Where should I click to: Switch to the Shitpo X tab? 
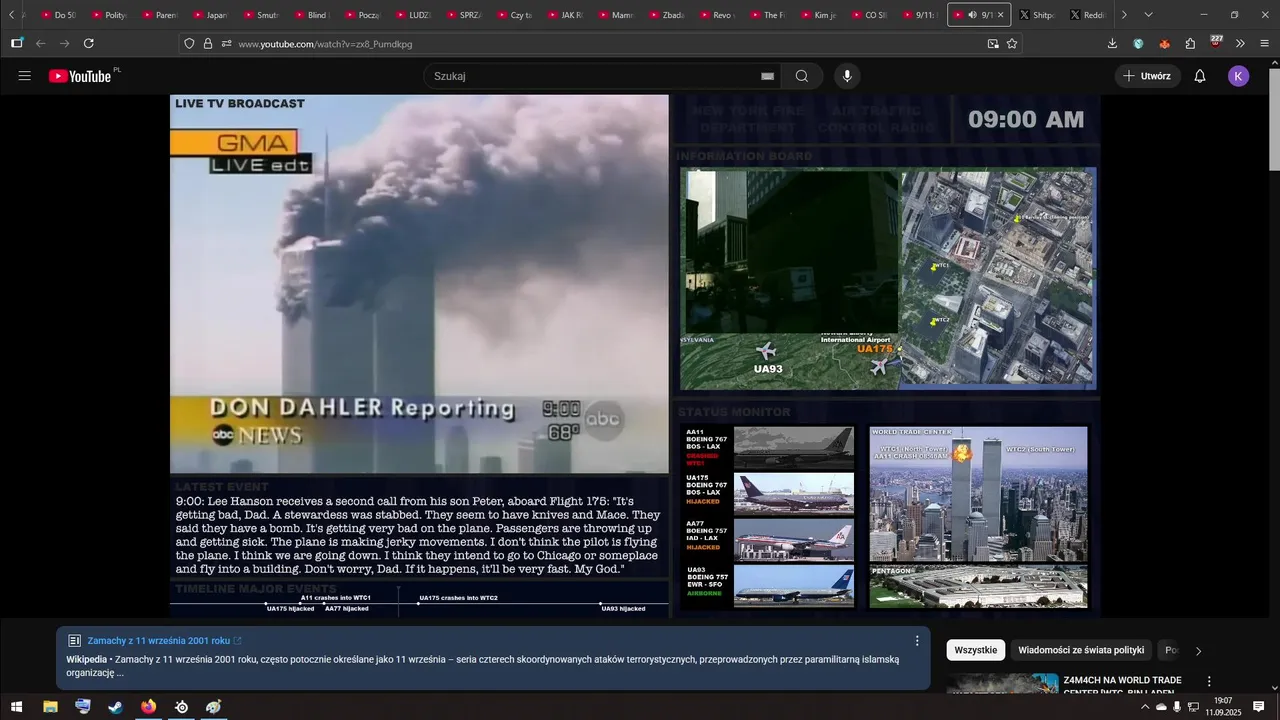point(1037,15)
